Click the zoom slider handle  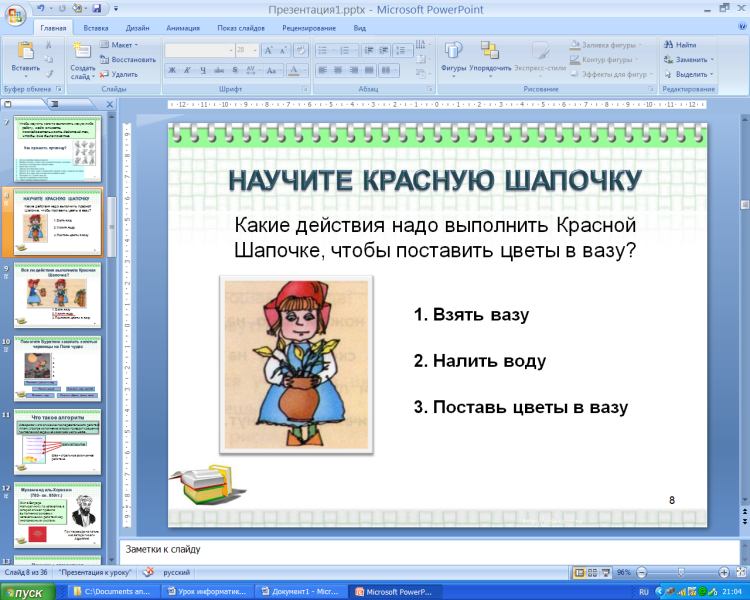[681, 572]
